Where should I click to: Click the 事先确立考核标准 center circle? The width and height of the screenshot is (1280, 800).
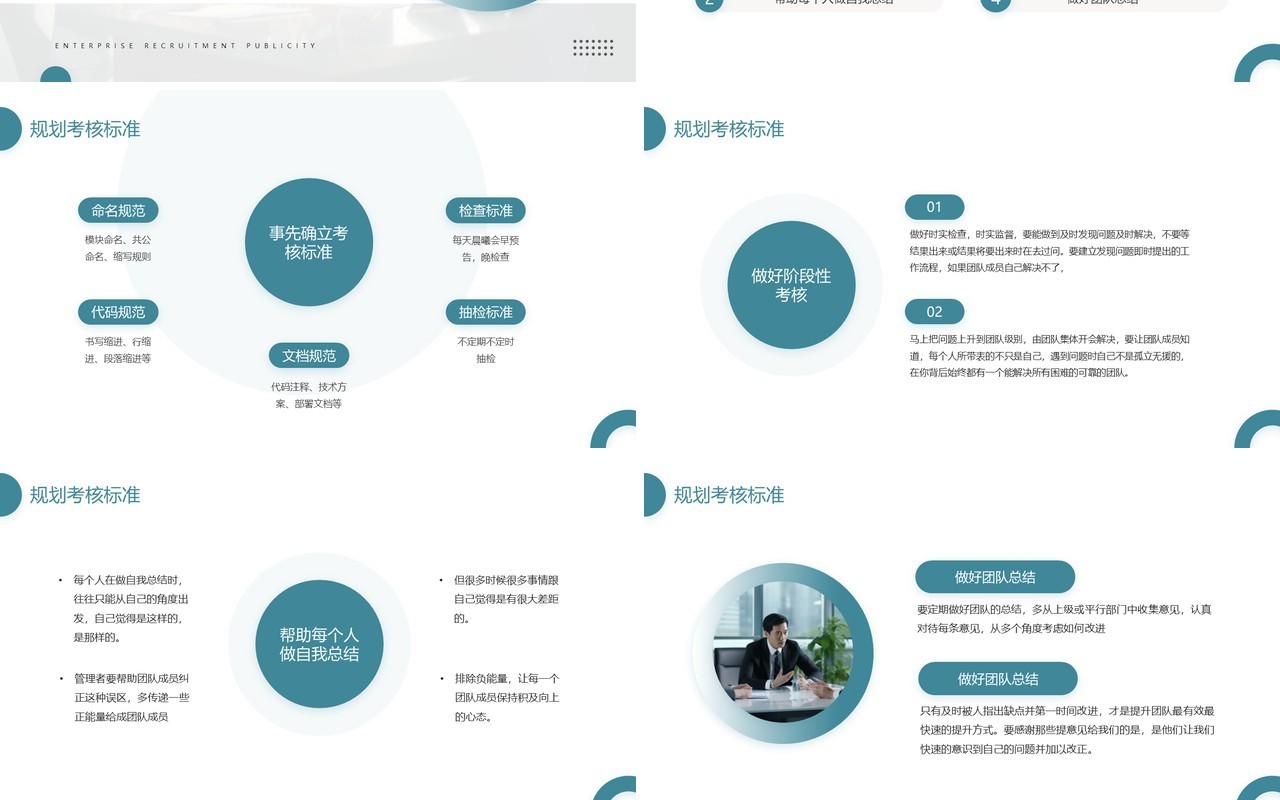(309, 242)
